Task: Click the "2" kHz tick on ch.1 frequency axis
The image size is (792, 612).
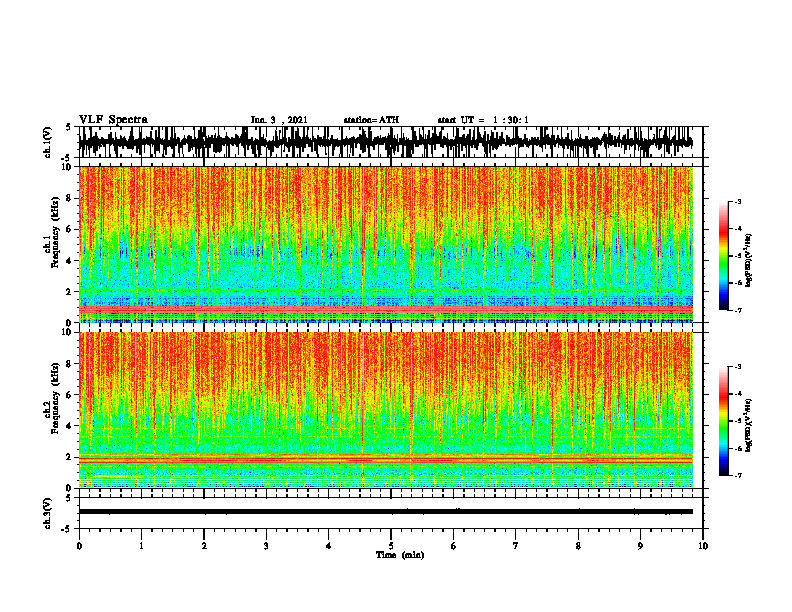Action: pos(70,292)
